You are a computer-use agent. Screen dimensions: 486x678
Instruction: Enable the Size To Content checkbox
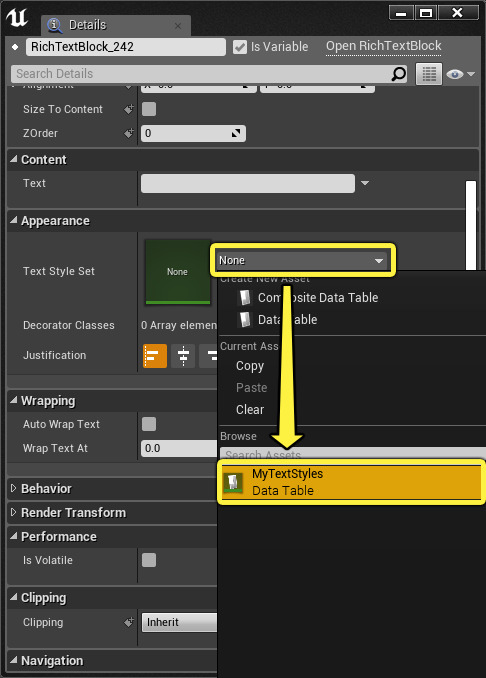149,109
